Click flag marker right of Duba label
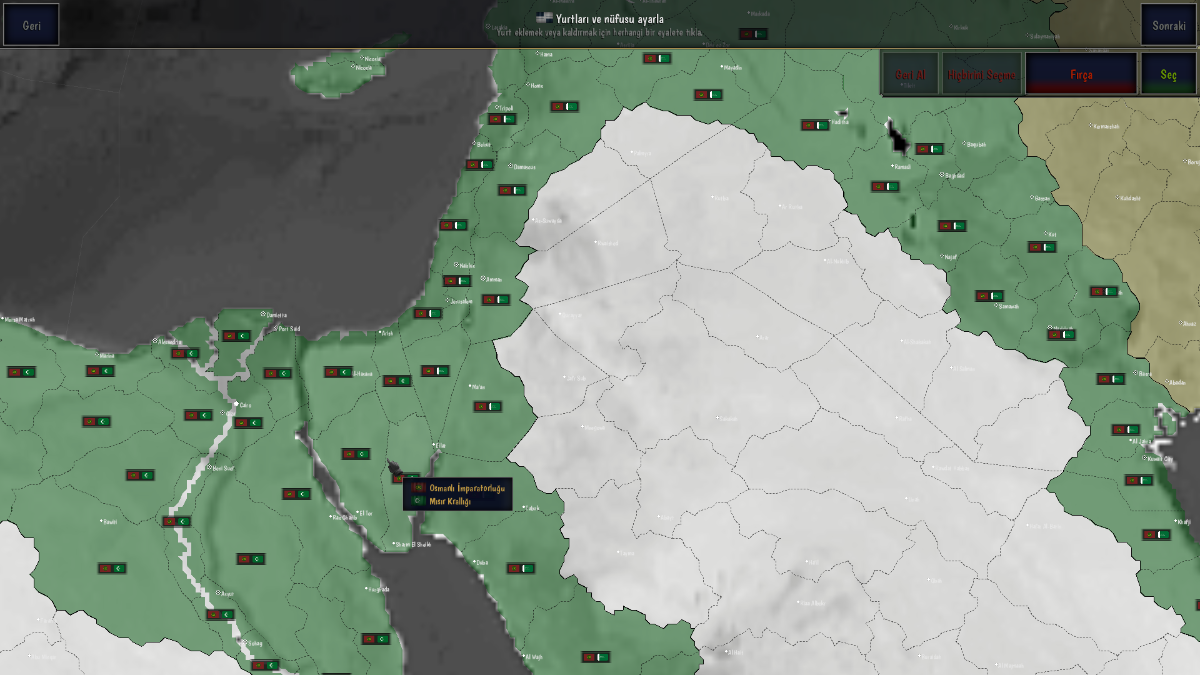 (520, 568)
